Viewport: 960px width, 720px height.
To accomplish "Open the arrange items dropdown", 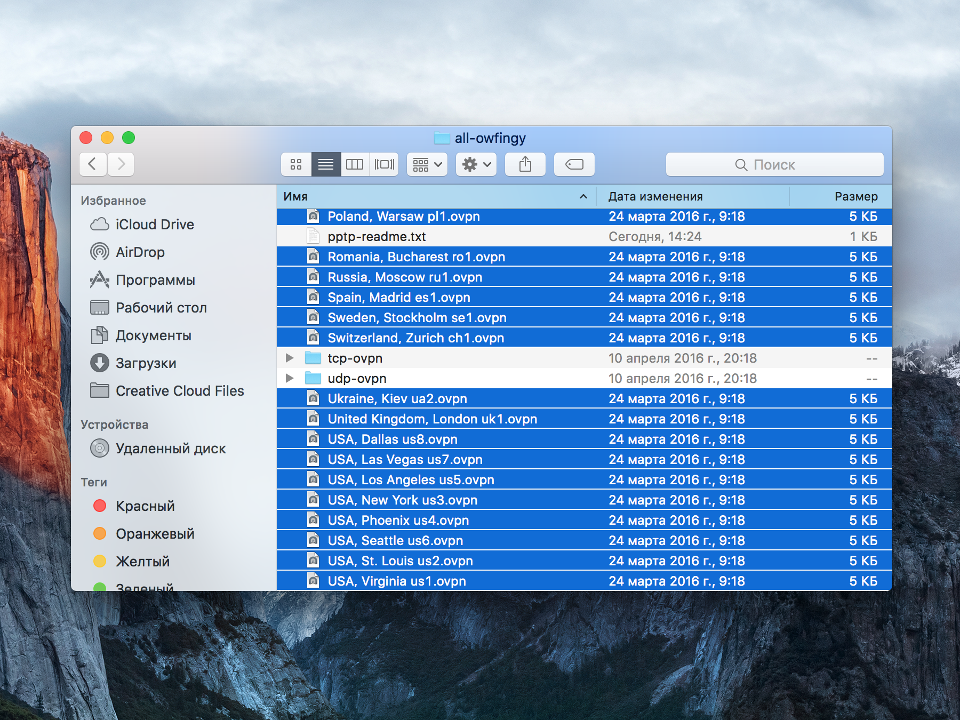I will (427, 164).
